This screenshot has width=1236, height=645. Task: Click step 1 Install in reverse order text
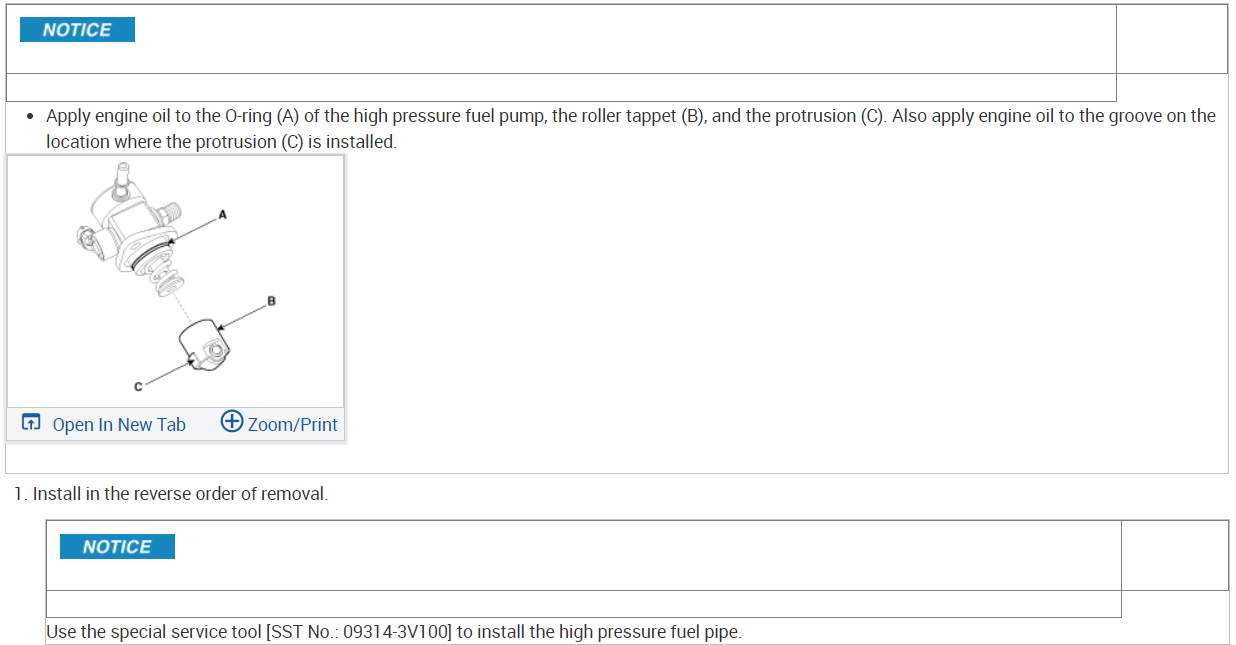tap(180, 494)
